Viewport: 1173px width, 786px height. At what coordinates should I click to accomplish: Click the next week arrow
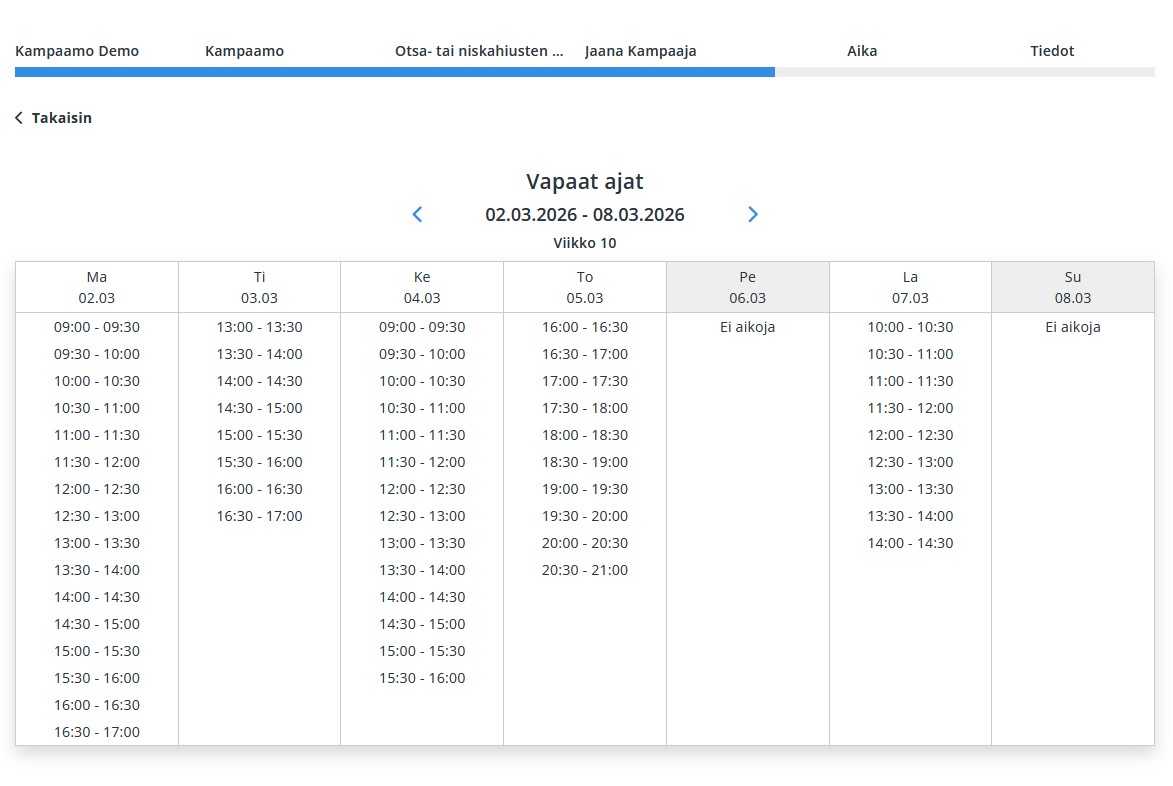pos(753,214)
